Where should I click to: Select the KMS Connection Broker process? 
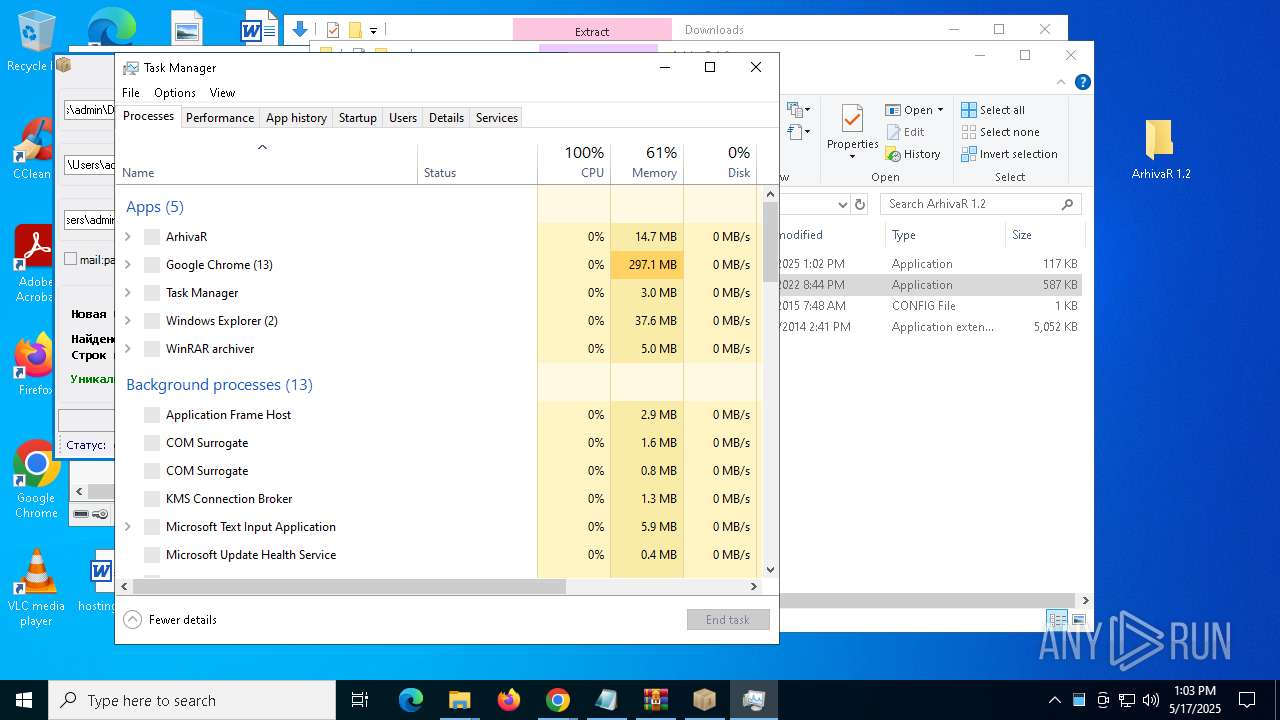[x=437, y=499]
